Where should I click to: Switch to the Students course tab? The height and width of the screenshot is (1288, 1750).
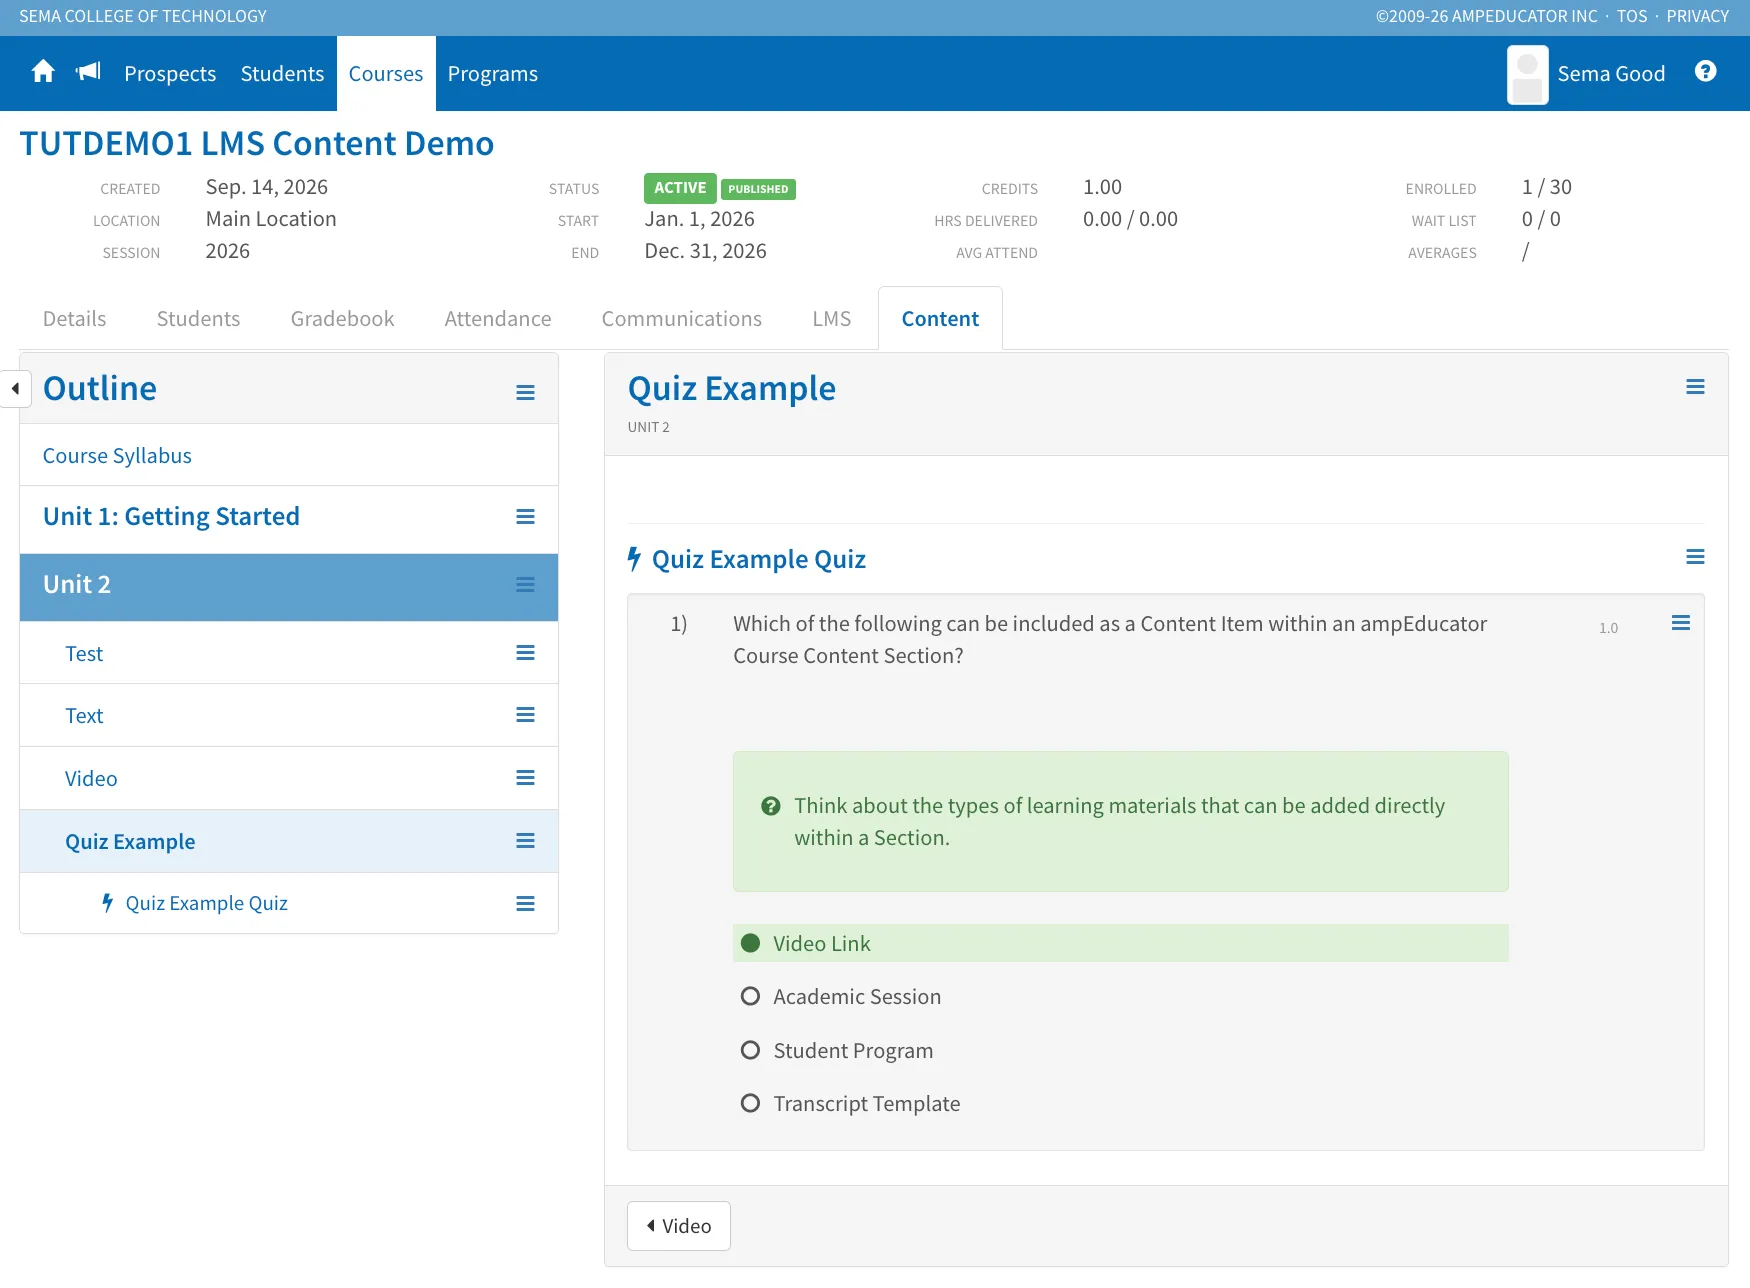point(198,319)
